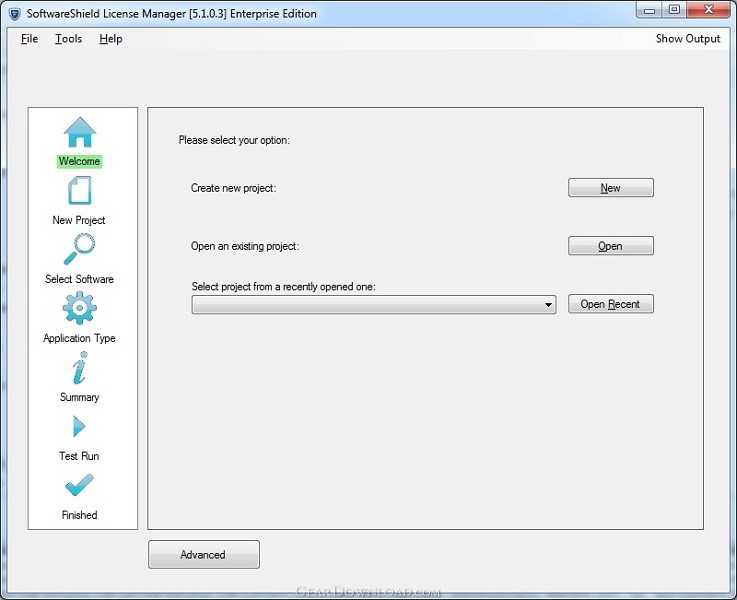The width and height of the screenshot is (737, 600).
Task: Click the SoftwareShield title bar shield icon
Action: [15, 14]
